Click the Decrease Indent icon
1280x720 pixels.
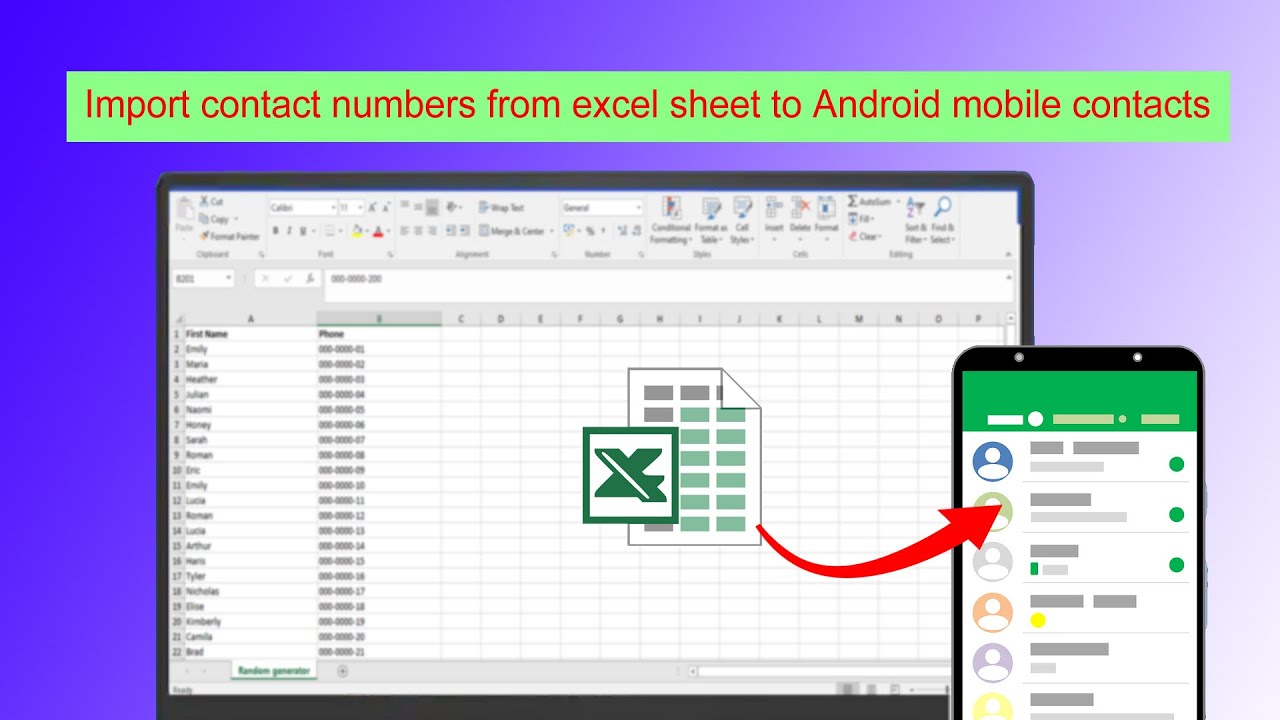point(451,231)
